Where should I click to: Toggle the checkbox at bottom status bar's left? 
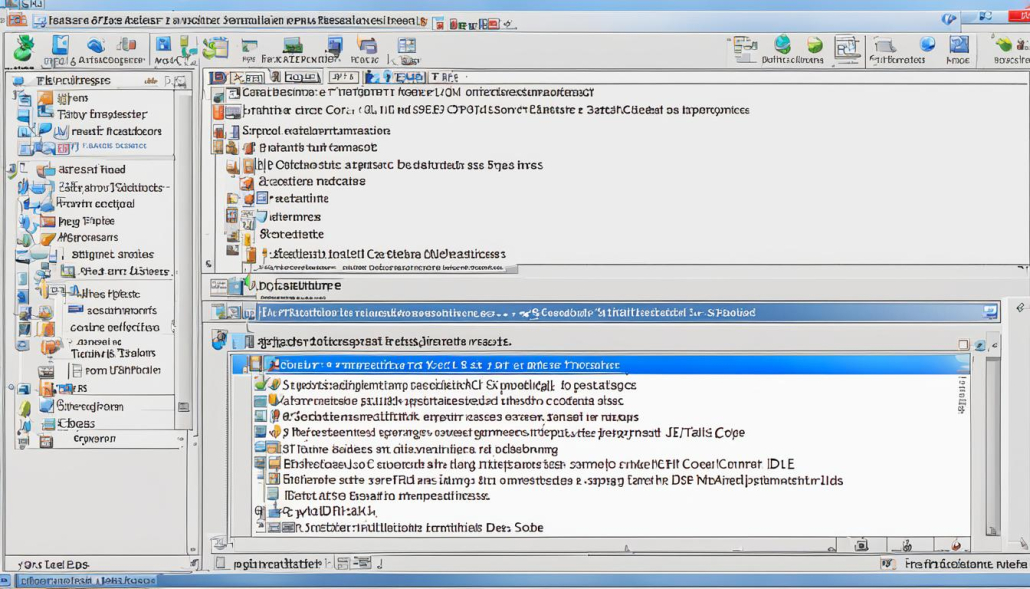pos(221,563)
